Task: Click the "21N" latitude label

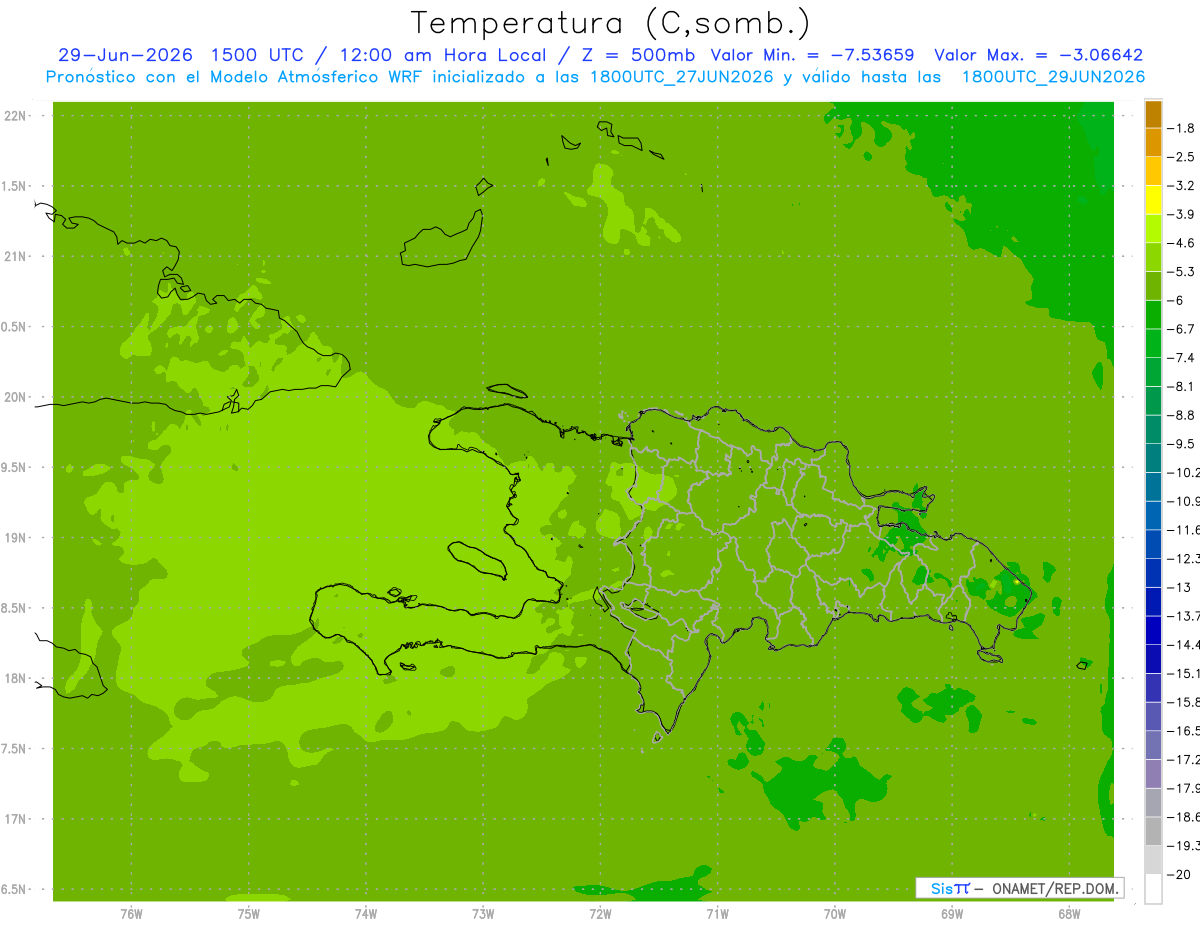Action: click(x=17, y=257)
